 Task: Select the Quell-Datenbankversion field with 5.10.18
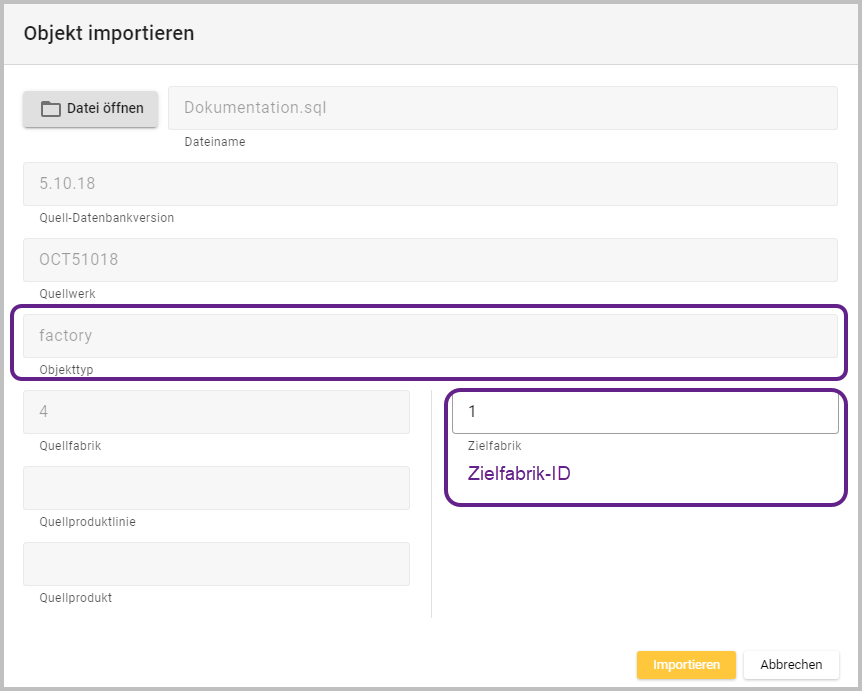click(430, 184)
